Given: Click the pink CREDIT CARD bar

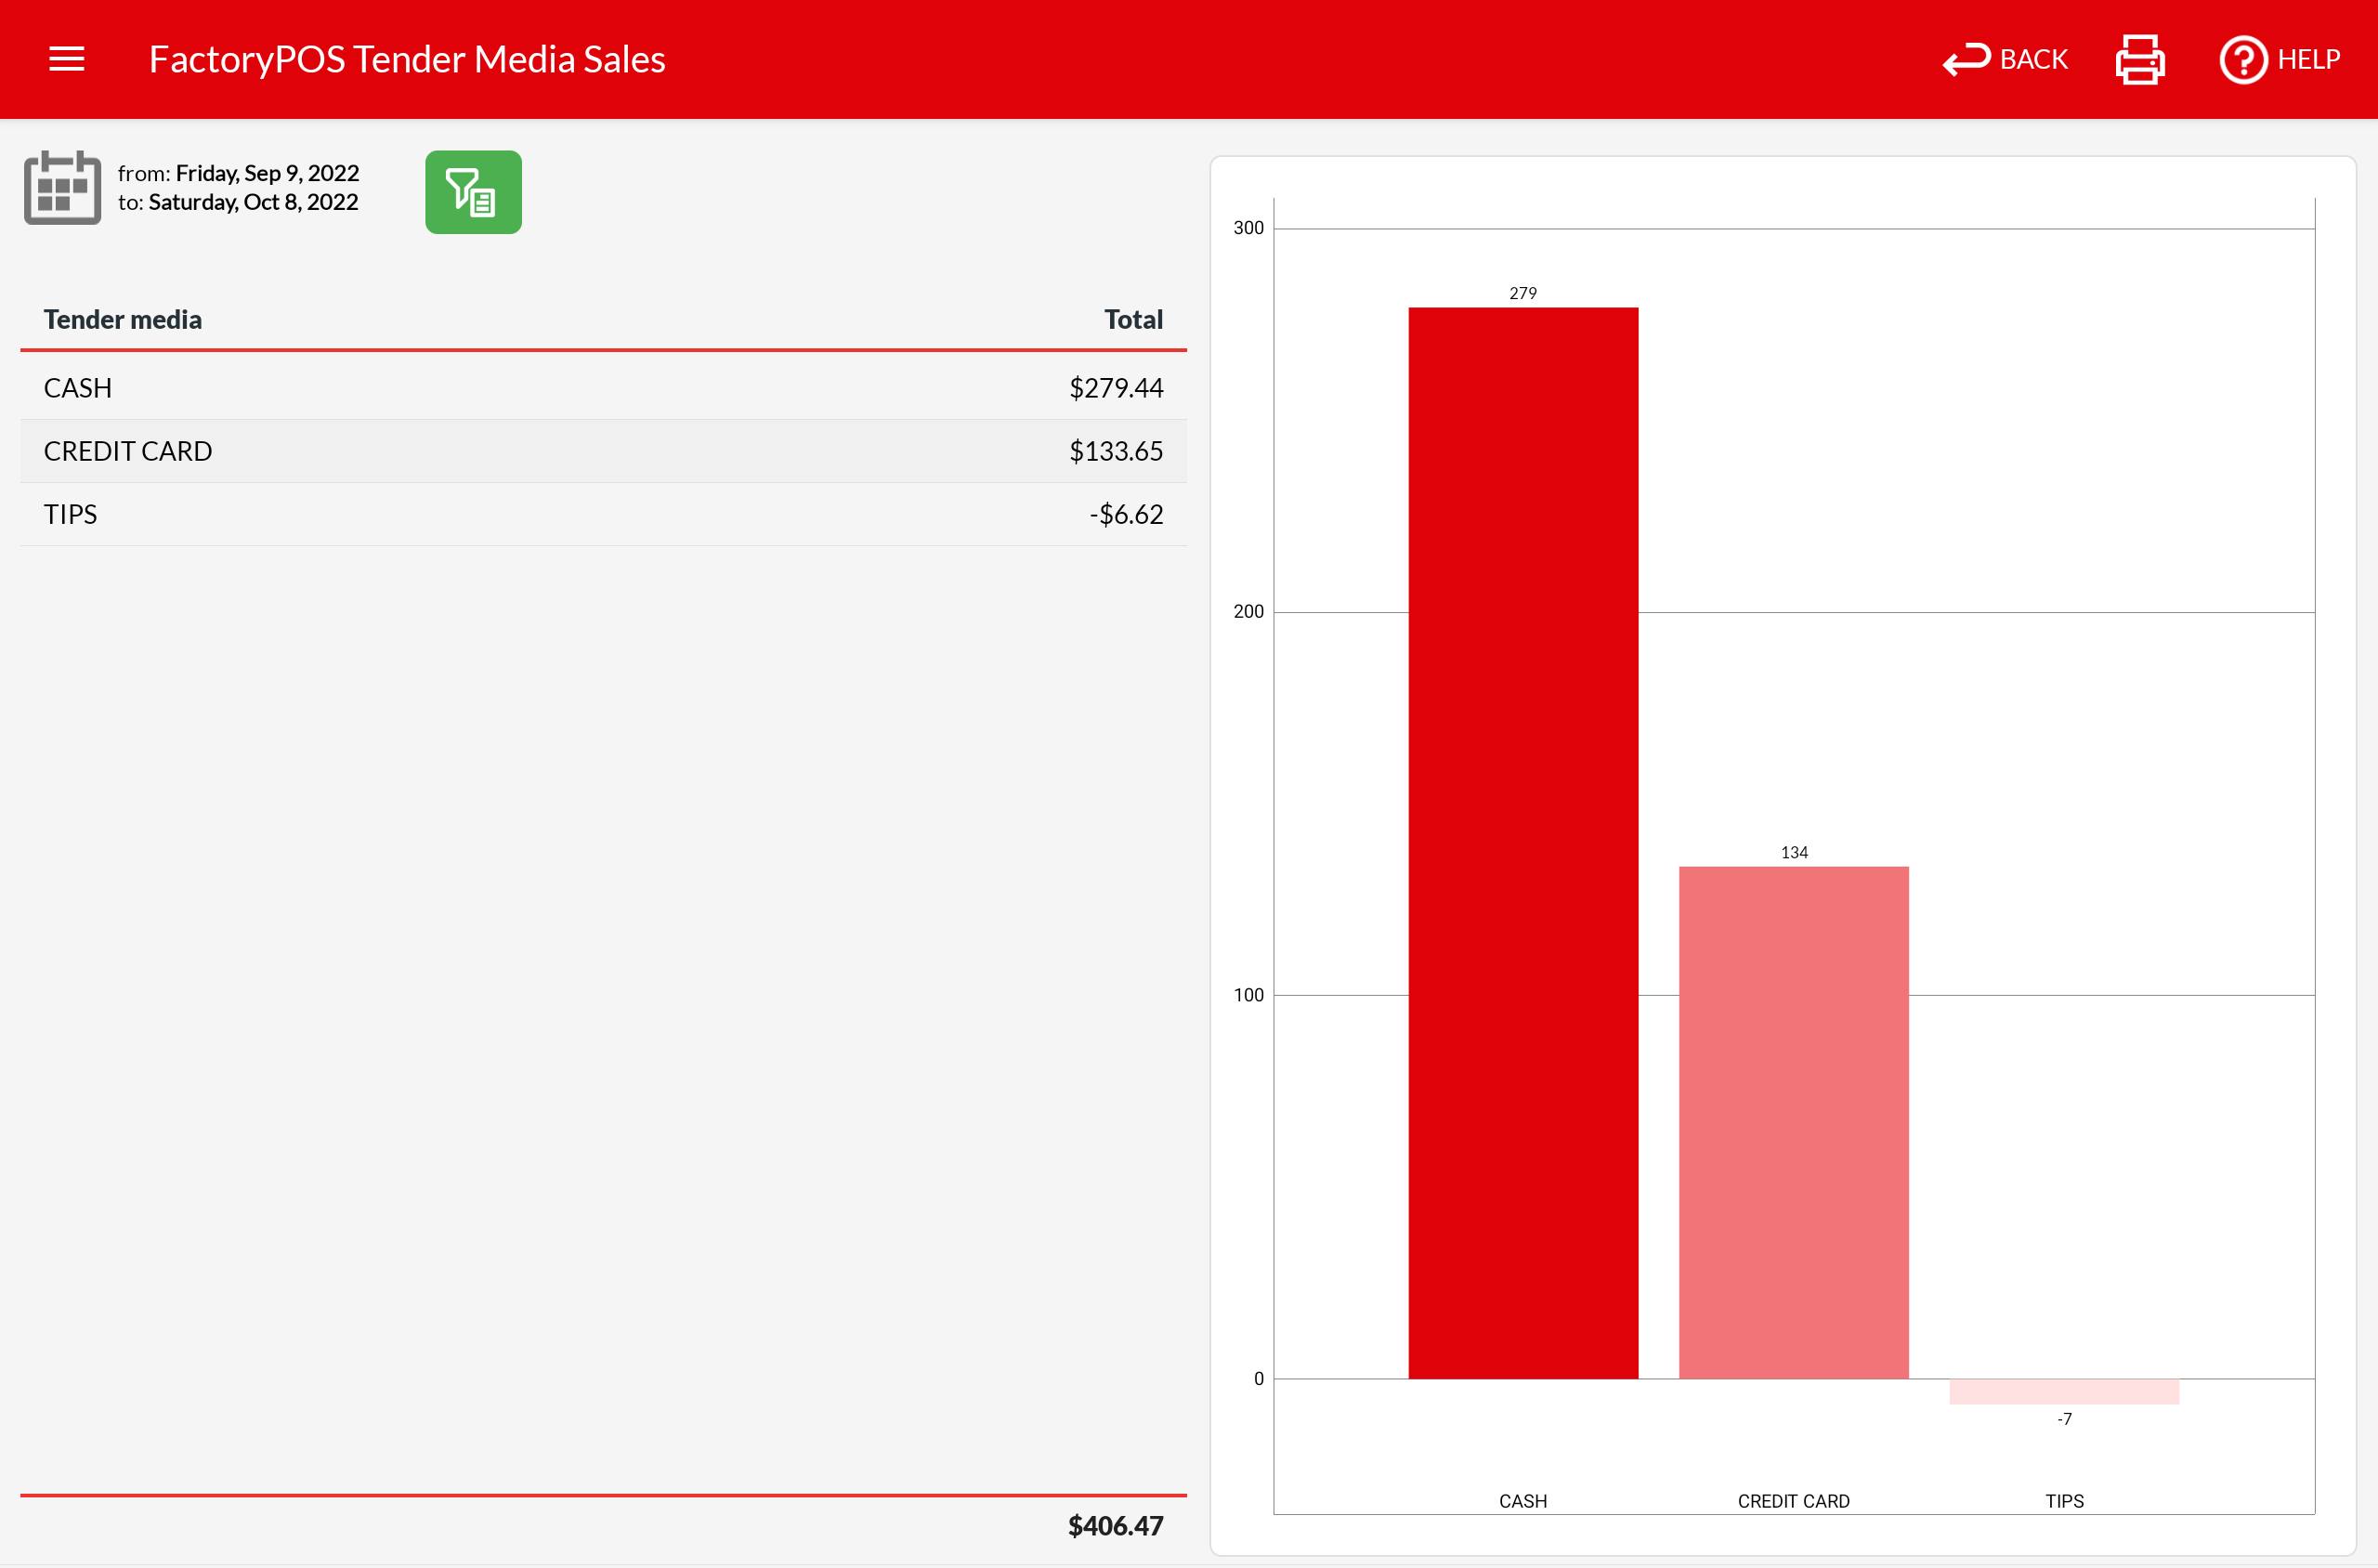Looking at the screenshot, I should point(1793,1122).
